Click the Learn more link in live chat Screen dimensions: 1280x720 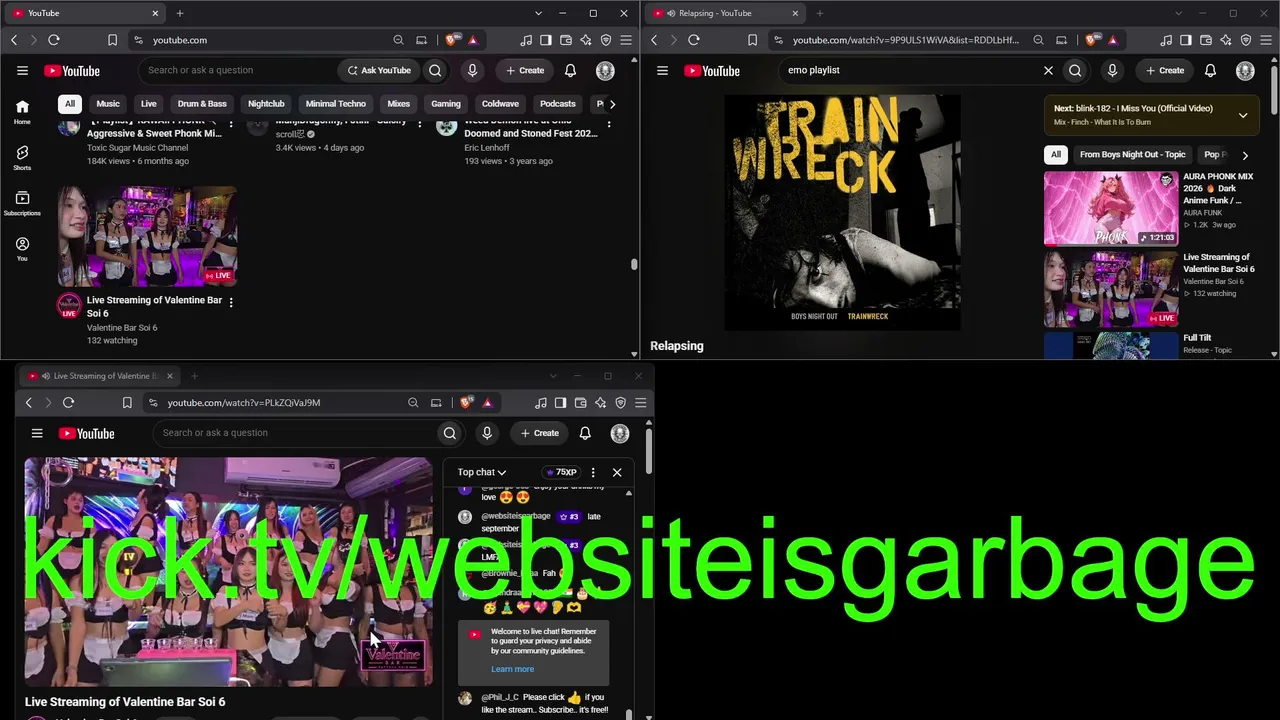pos(512,669)
